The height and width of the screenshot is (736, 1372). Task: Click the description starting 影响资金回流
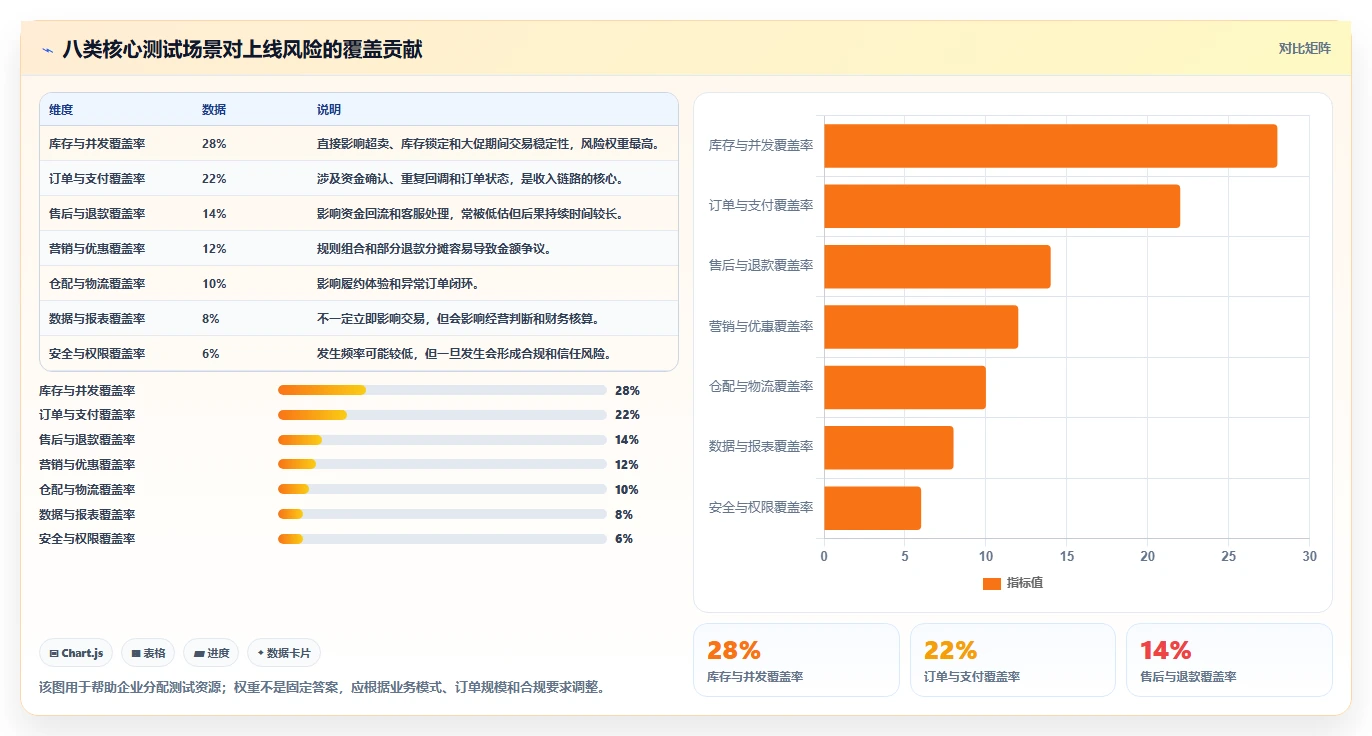[471, 214]
